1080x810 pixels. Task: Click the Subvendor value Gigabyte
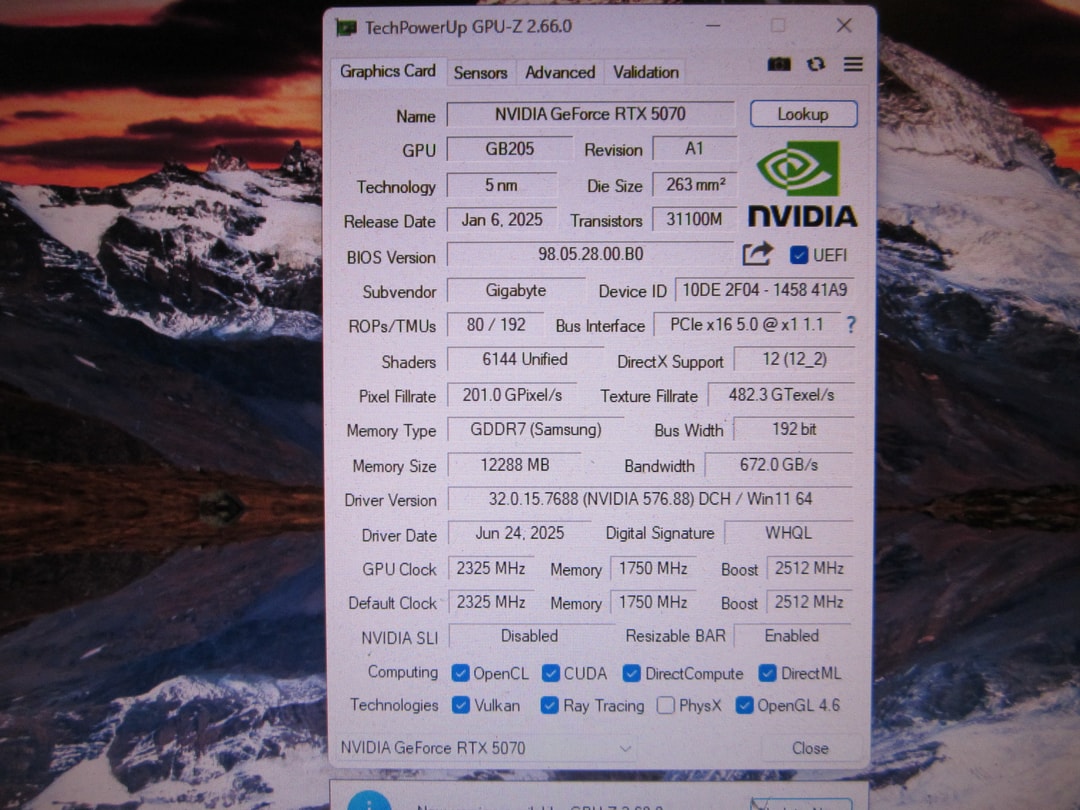516,291
